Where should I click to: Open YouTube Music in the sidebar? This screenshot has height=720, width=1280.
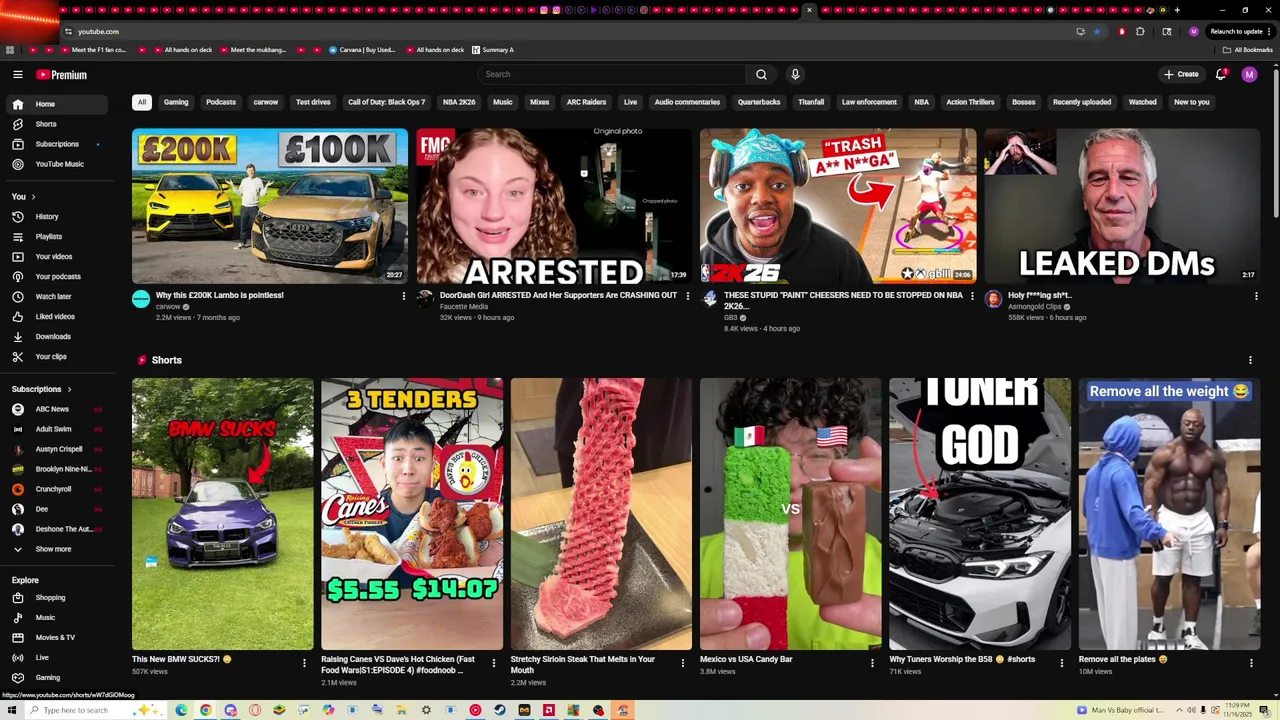(x=58, y=164)
